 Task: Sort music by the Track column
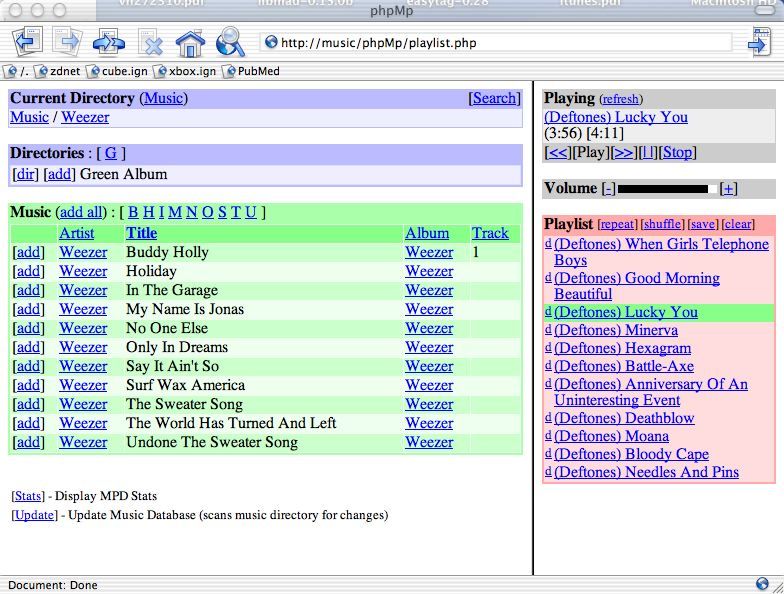pyautogui.click(x=490, y=233)
